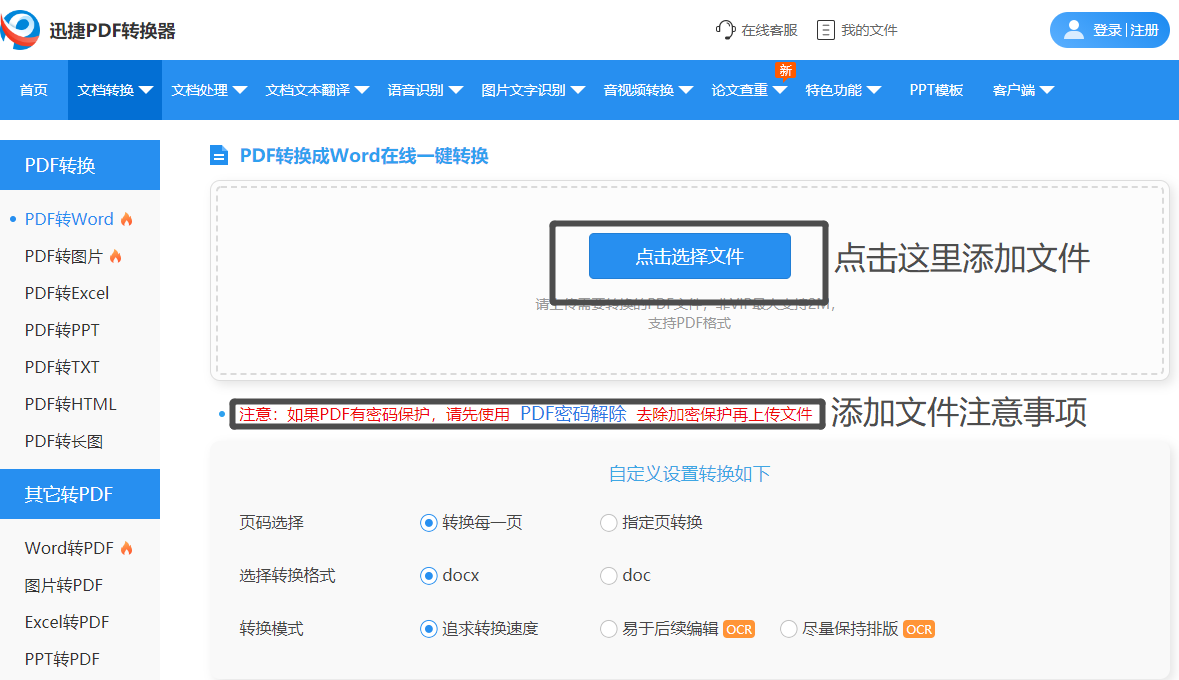Click the 点击选择文件 upload button

(x=690, y=257)
